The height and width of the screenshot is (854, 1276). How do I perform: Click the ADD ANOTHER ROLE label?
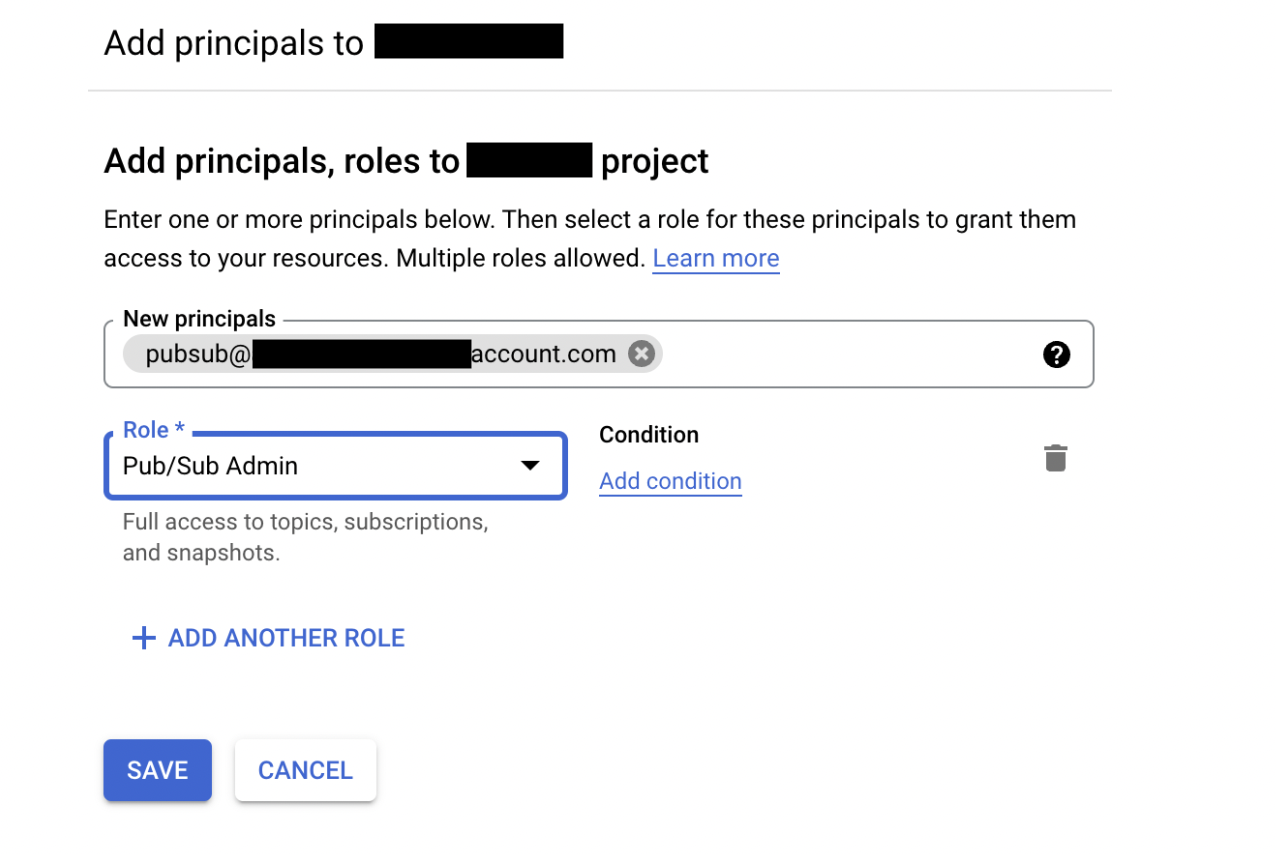(286, 638)
